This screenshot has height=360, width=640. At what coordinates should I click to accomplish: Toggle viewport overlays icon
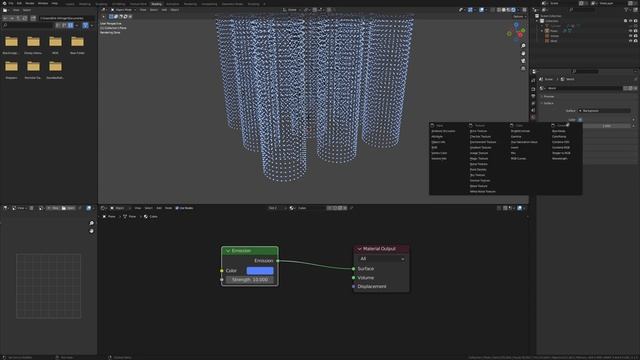tap(482, 9)
